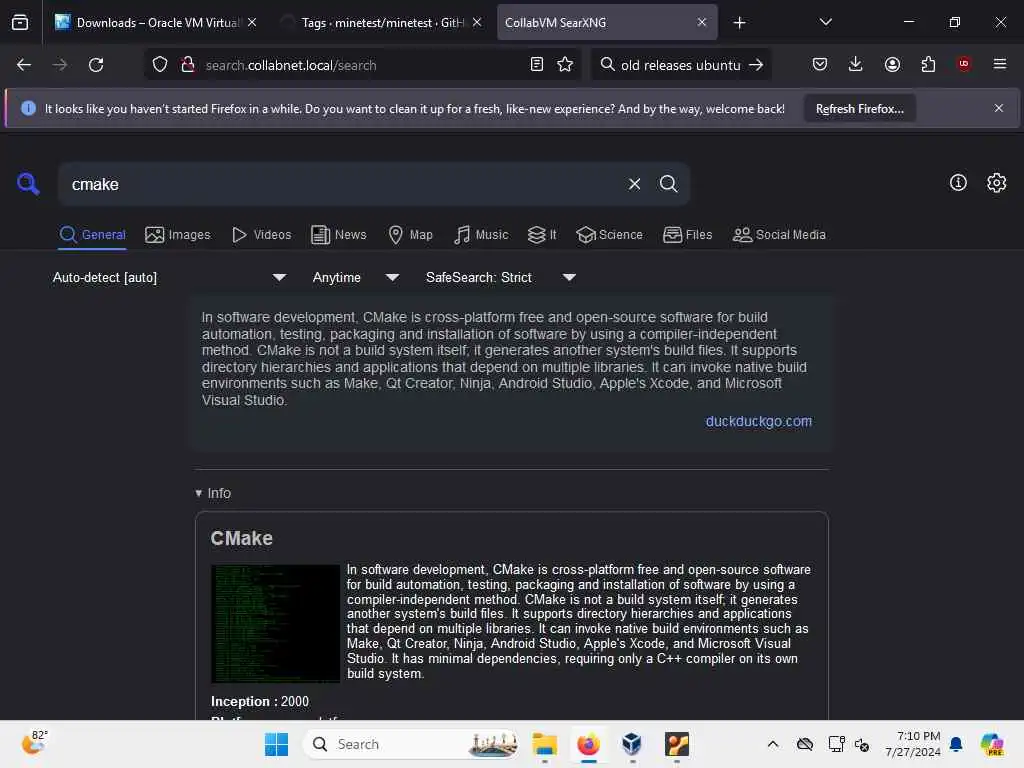The width and height of the screenshot is (1024, 768).
Task: Submit the old releases ubuntu search arrow
Action: pos(756,65)
